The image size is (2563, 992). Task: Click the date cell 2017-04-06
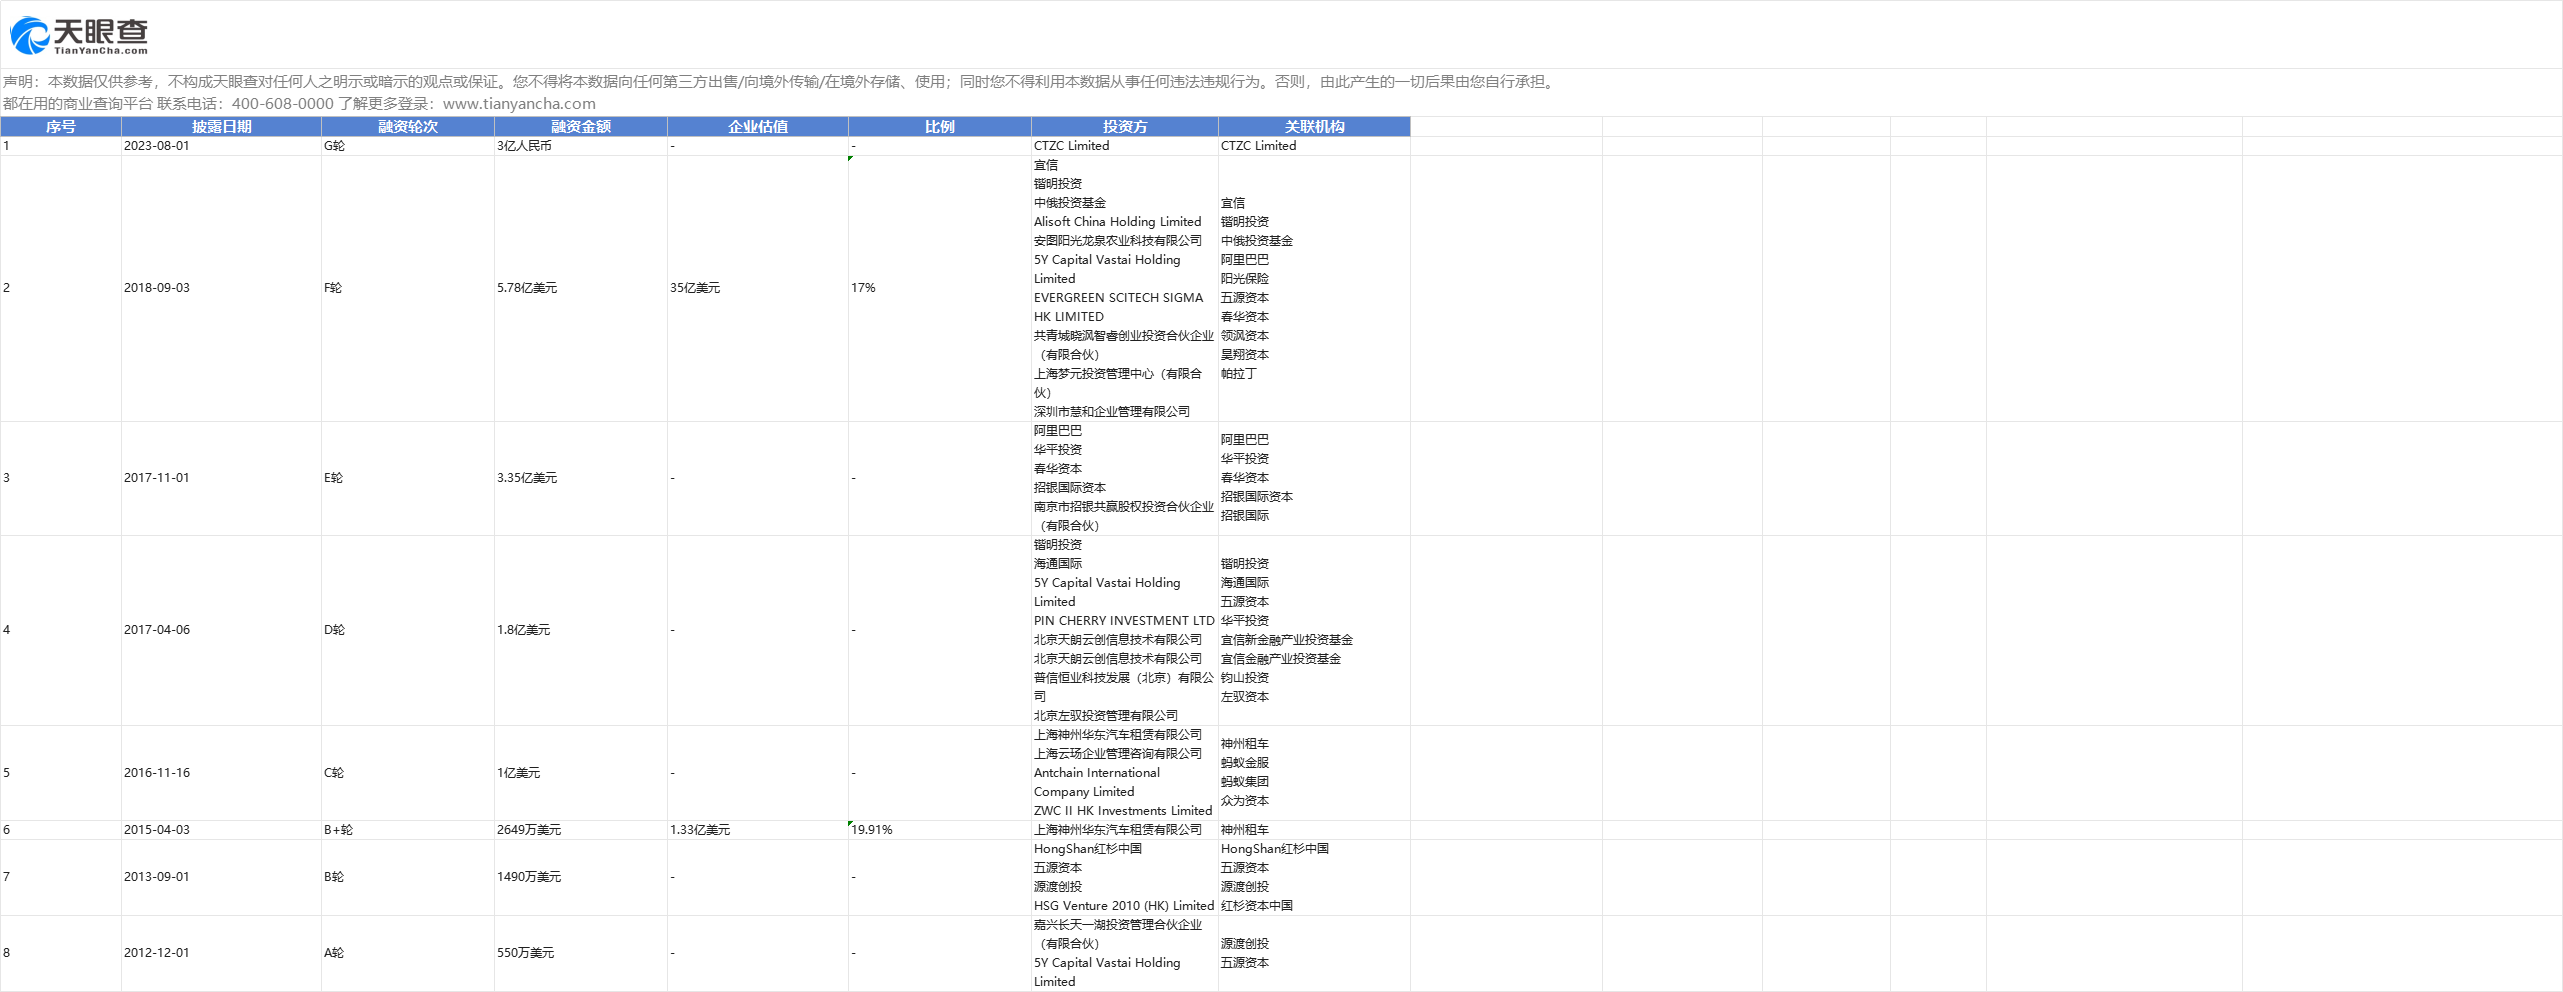coord(222,630)
